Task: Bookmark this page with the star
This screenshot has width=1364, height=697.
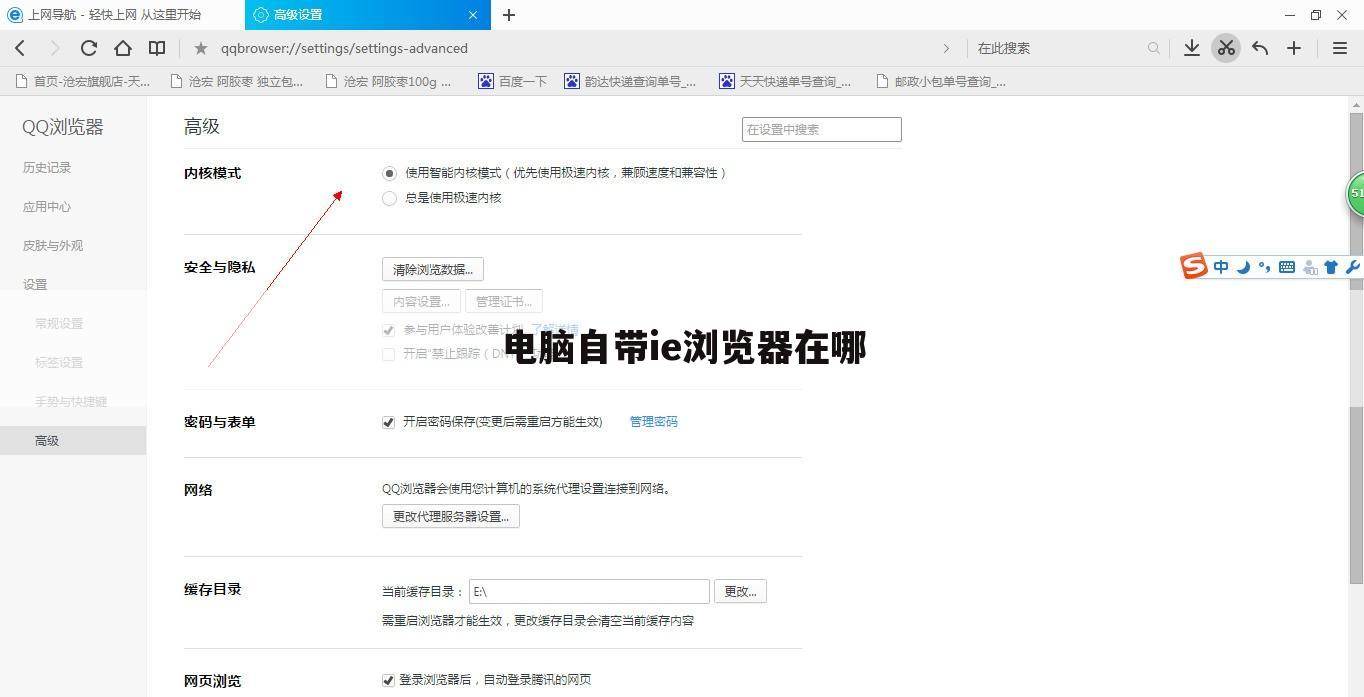Action: (x=201, y=48)
